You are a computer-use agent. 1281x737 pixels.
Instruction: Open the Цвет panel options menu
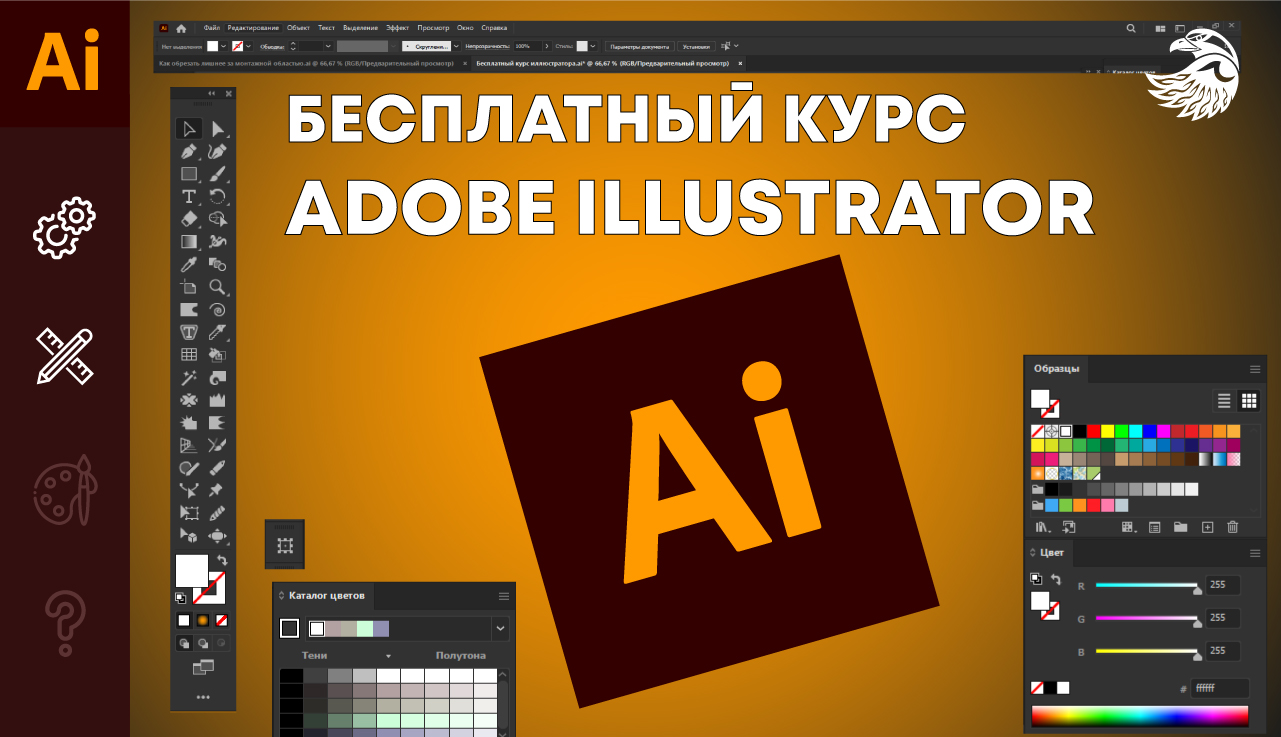(1255, 553)
